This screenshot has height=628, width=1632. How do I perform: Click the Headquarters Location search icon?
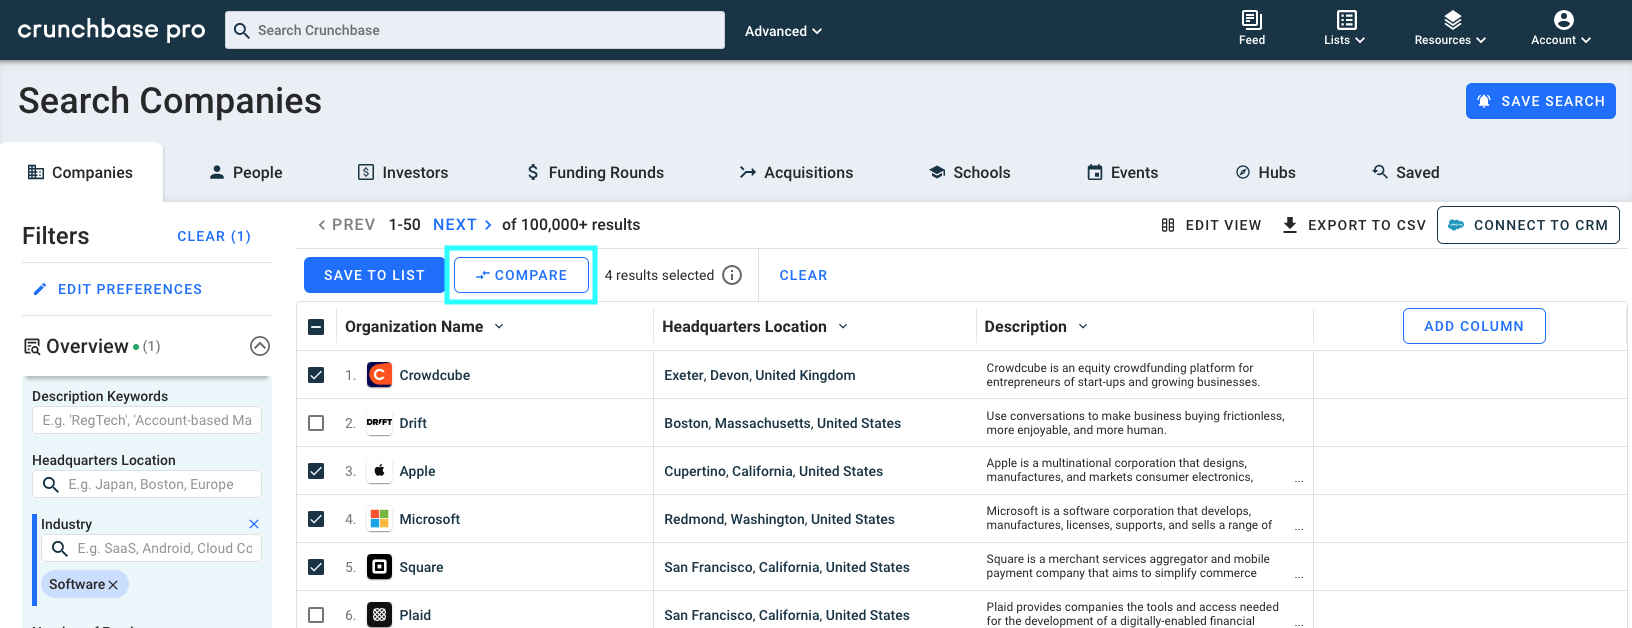point(51,485)
